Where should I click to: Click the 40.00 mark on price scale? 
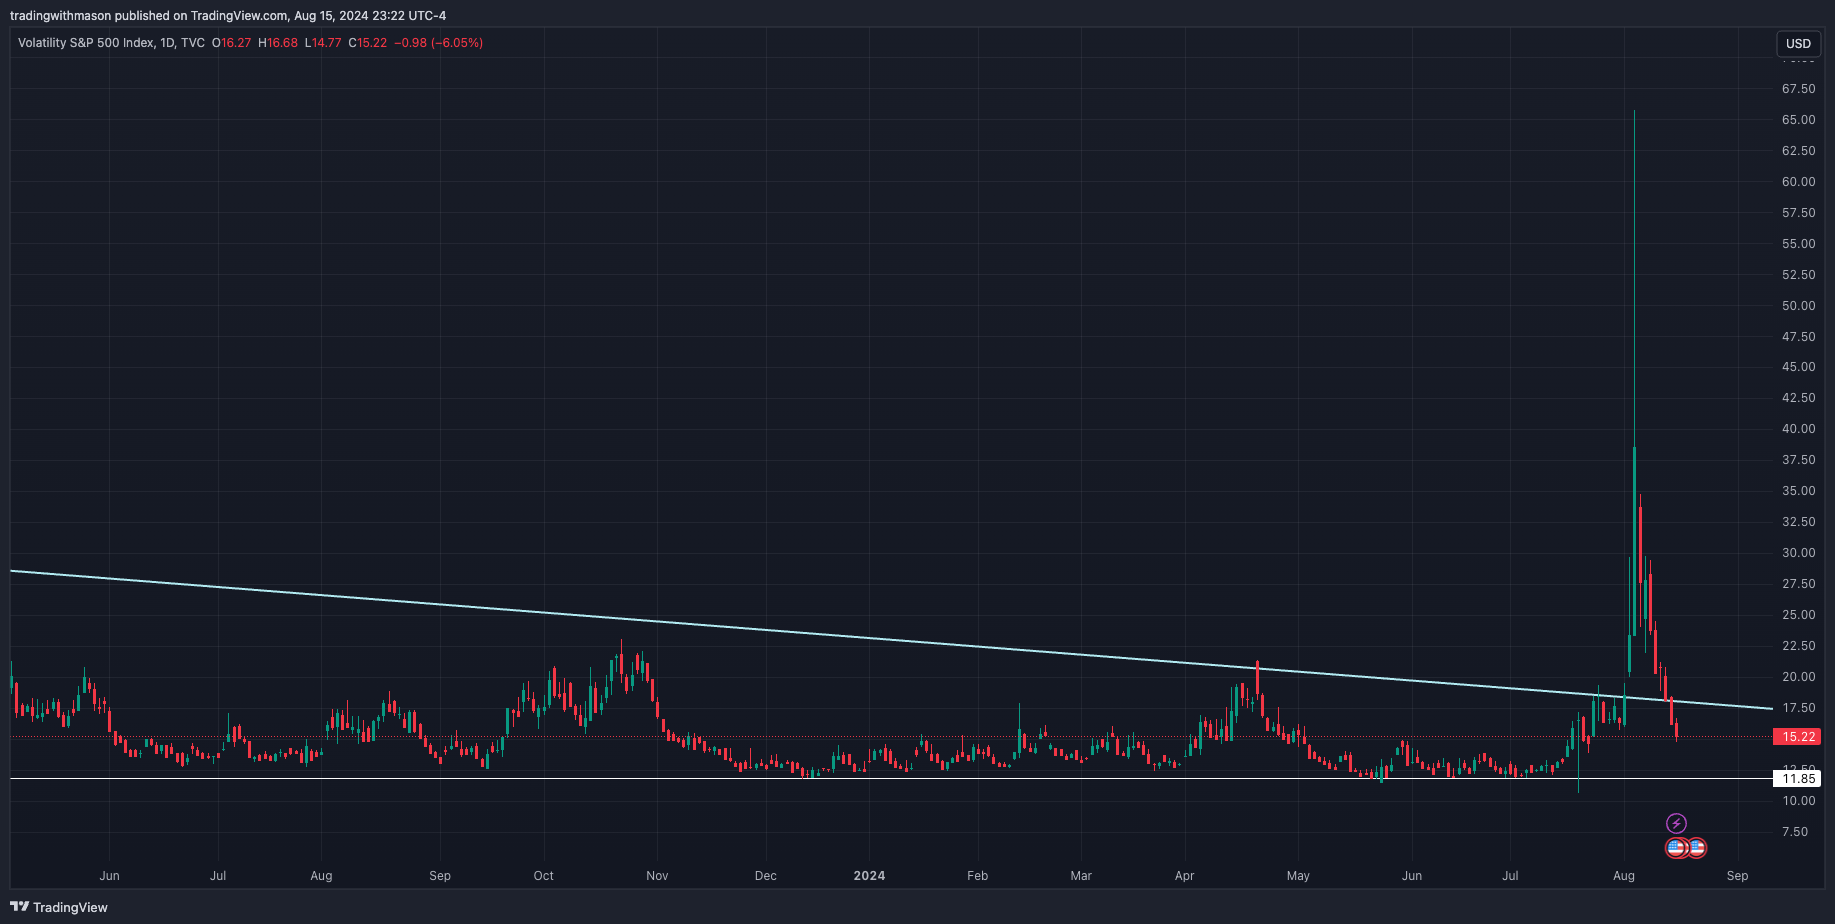coord(1798,429)
